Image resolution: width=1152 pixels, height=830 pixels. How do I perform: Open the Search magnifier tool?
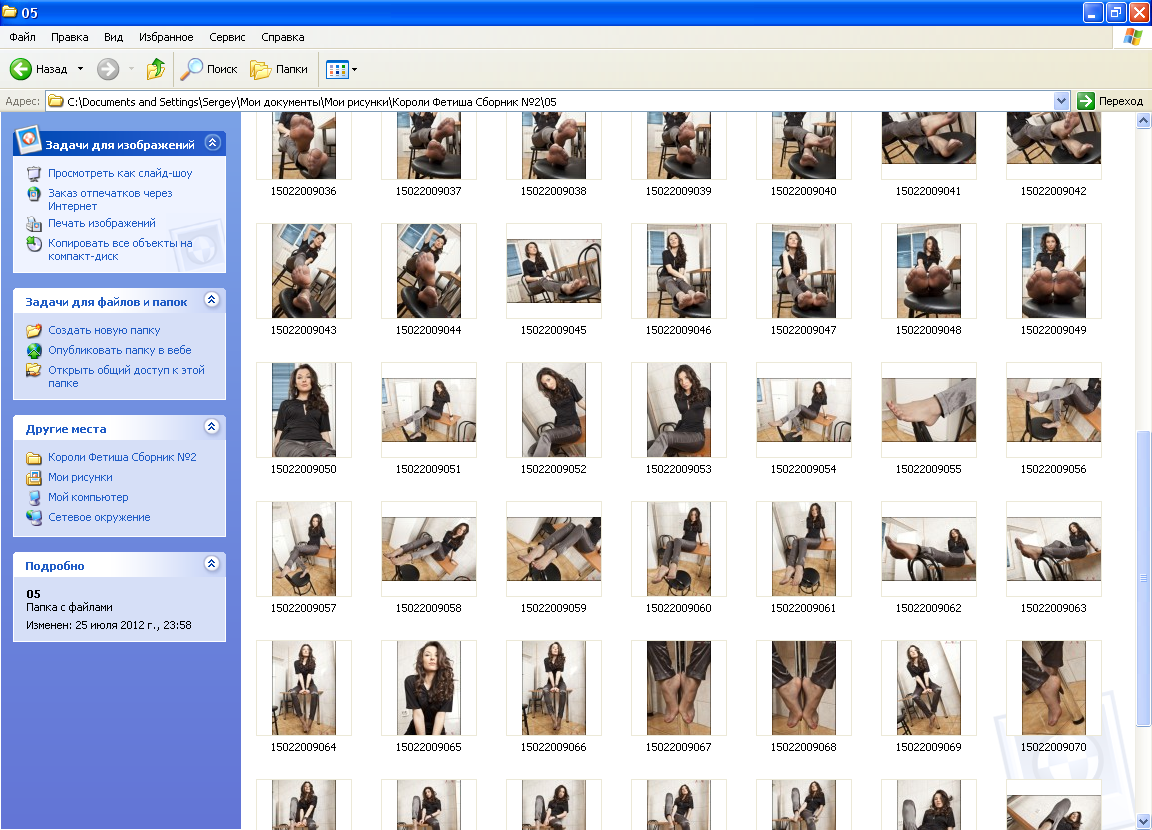coord(192,69)
